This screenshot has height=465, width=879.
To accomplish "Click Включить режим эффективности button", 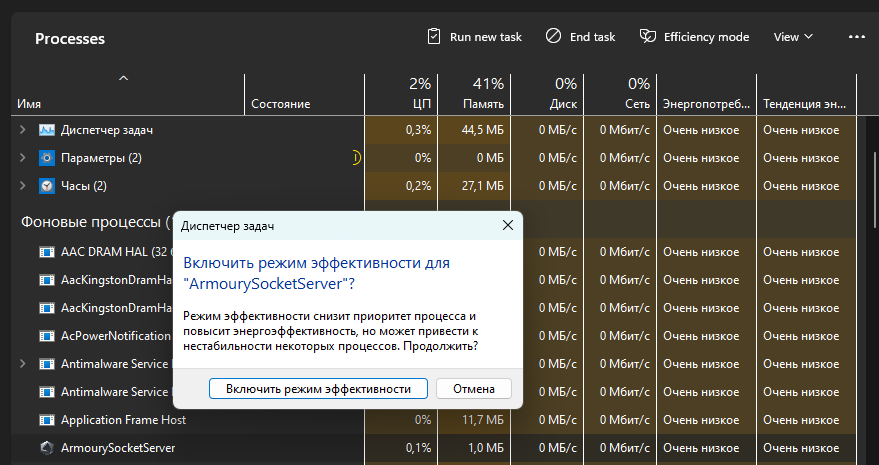I will (x=318, y=389).
